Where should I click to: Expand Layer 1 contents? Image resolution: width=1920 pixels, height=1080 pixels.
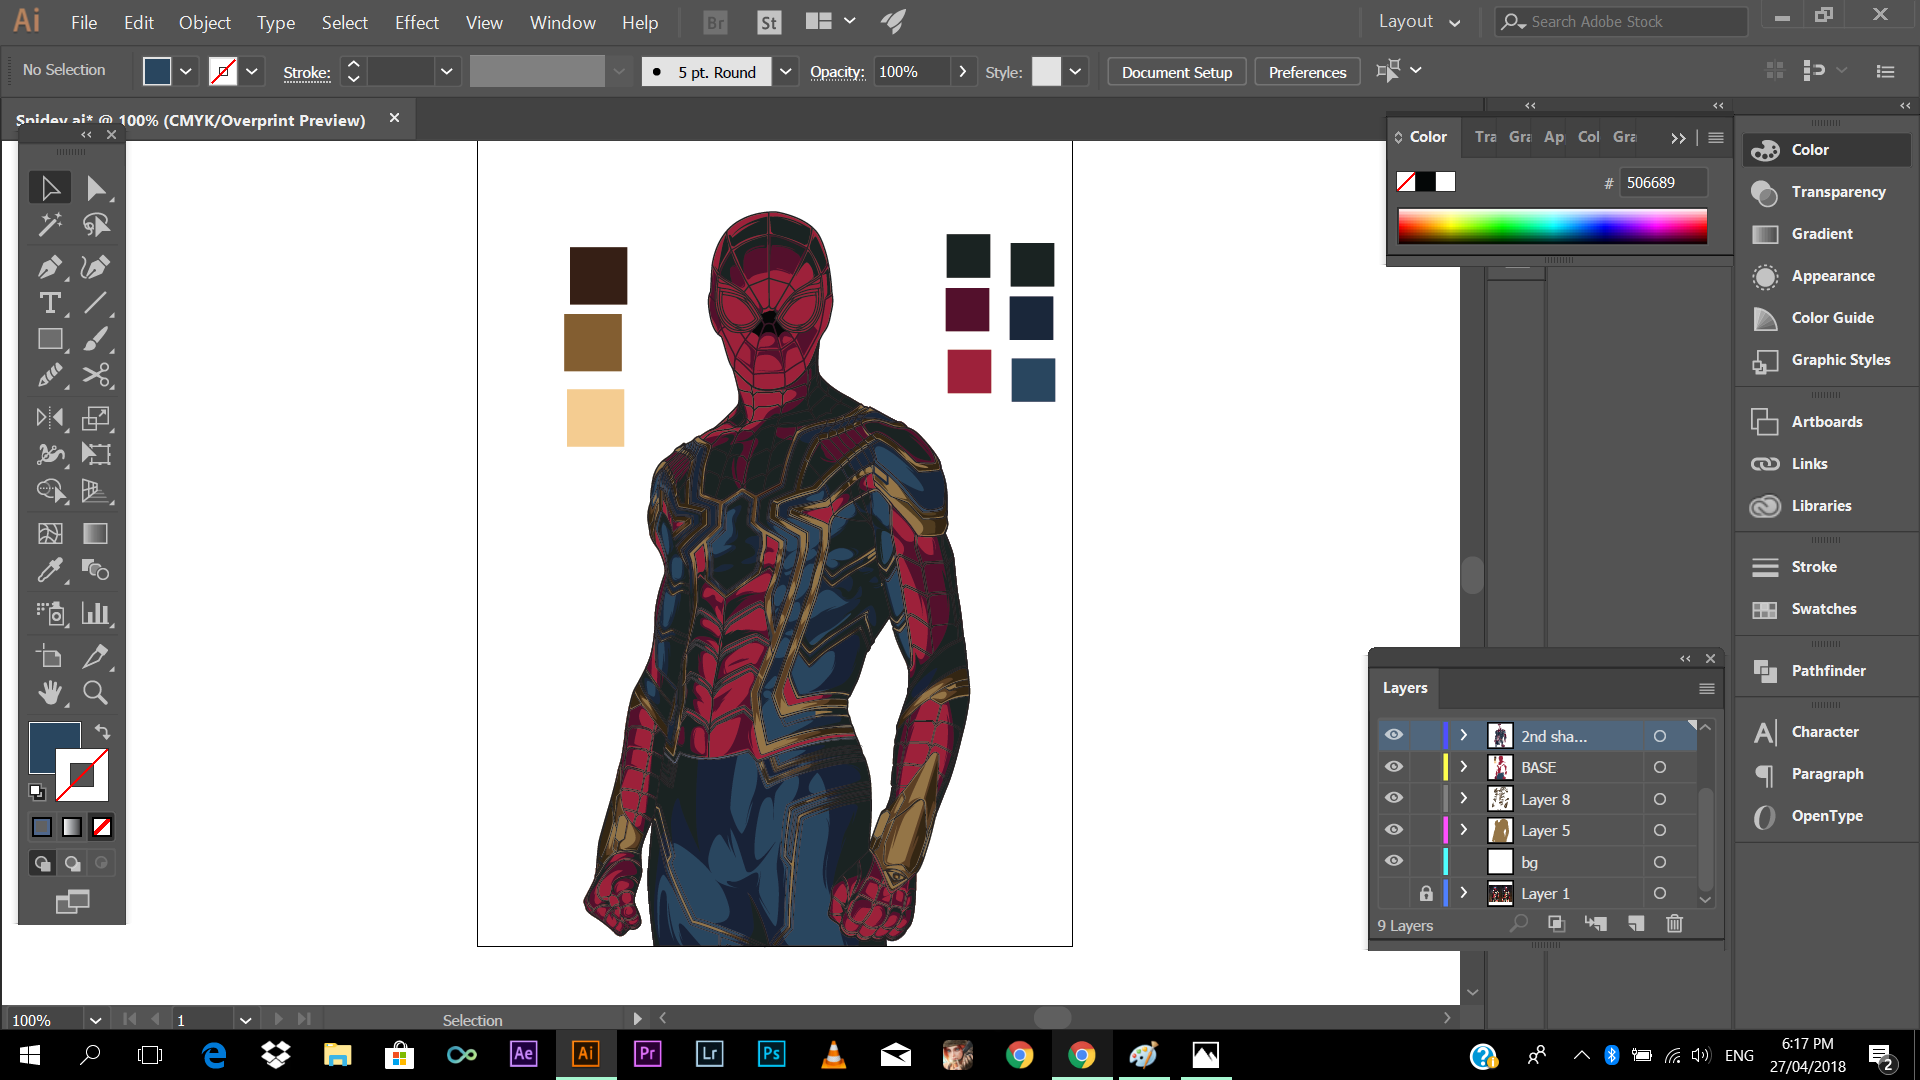point(1464,892)
